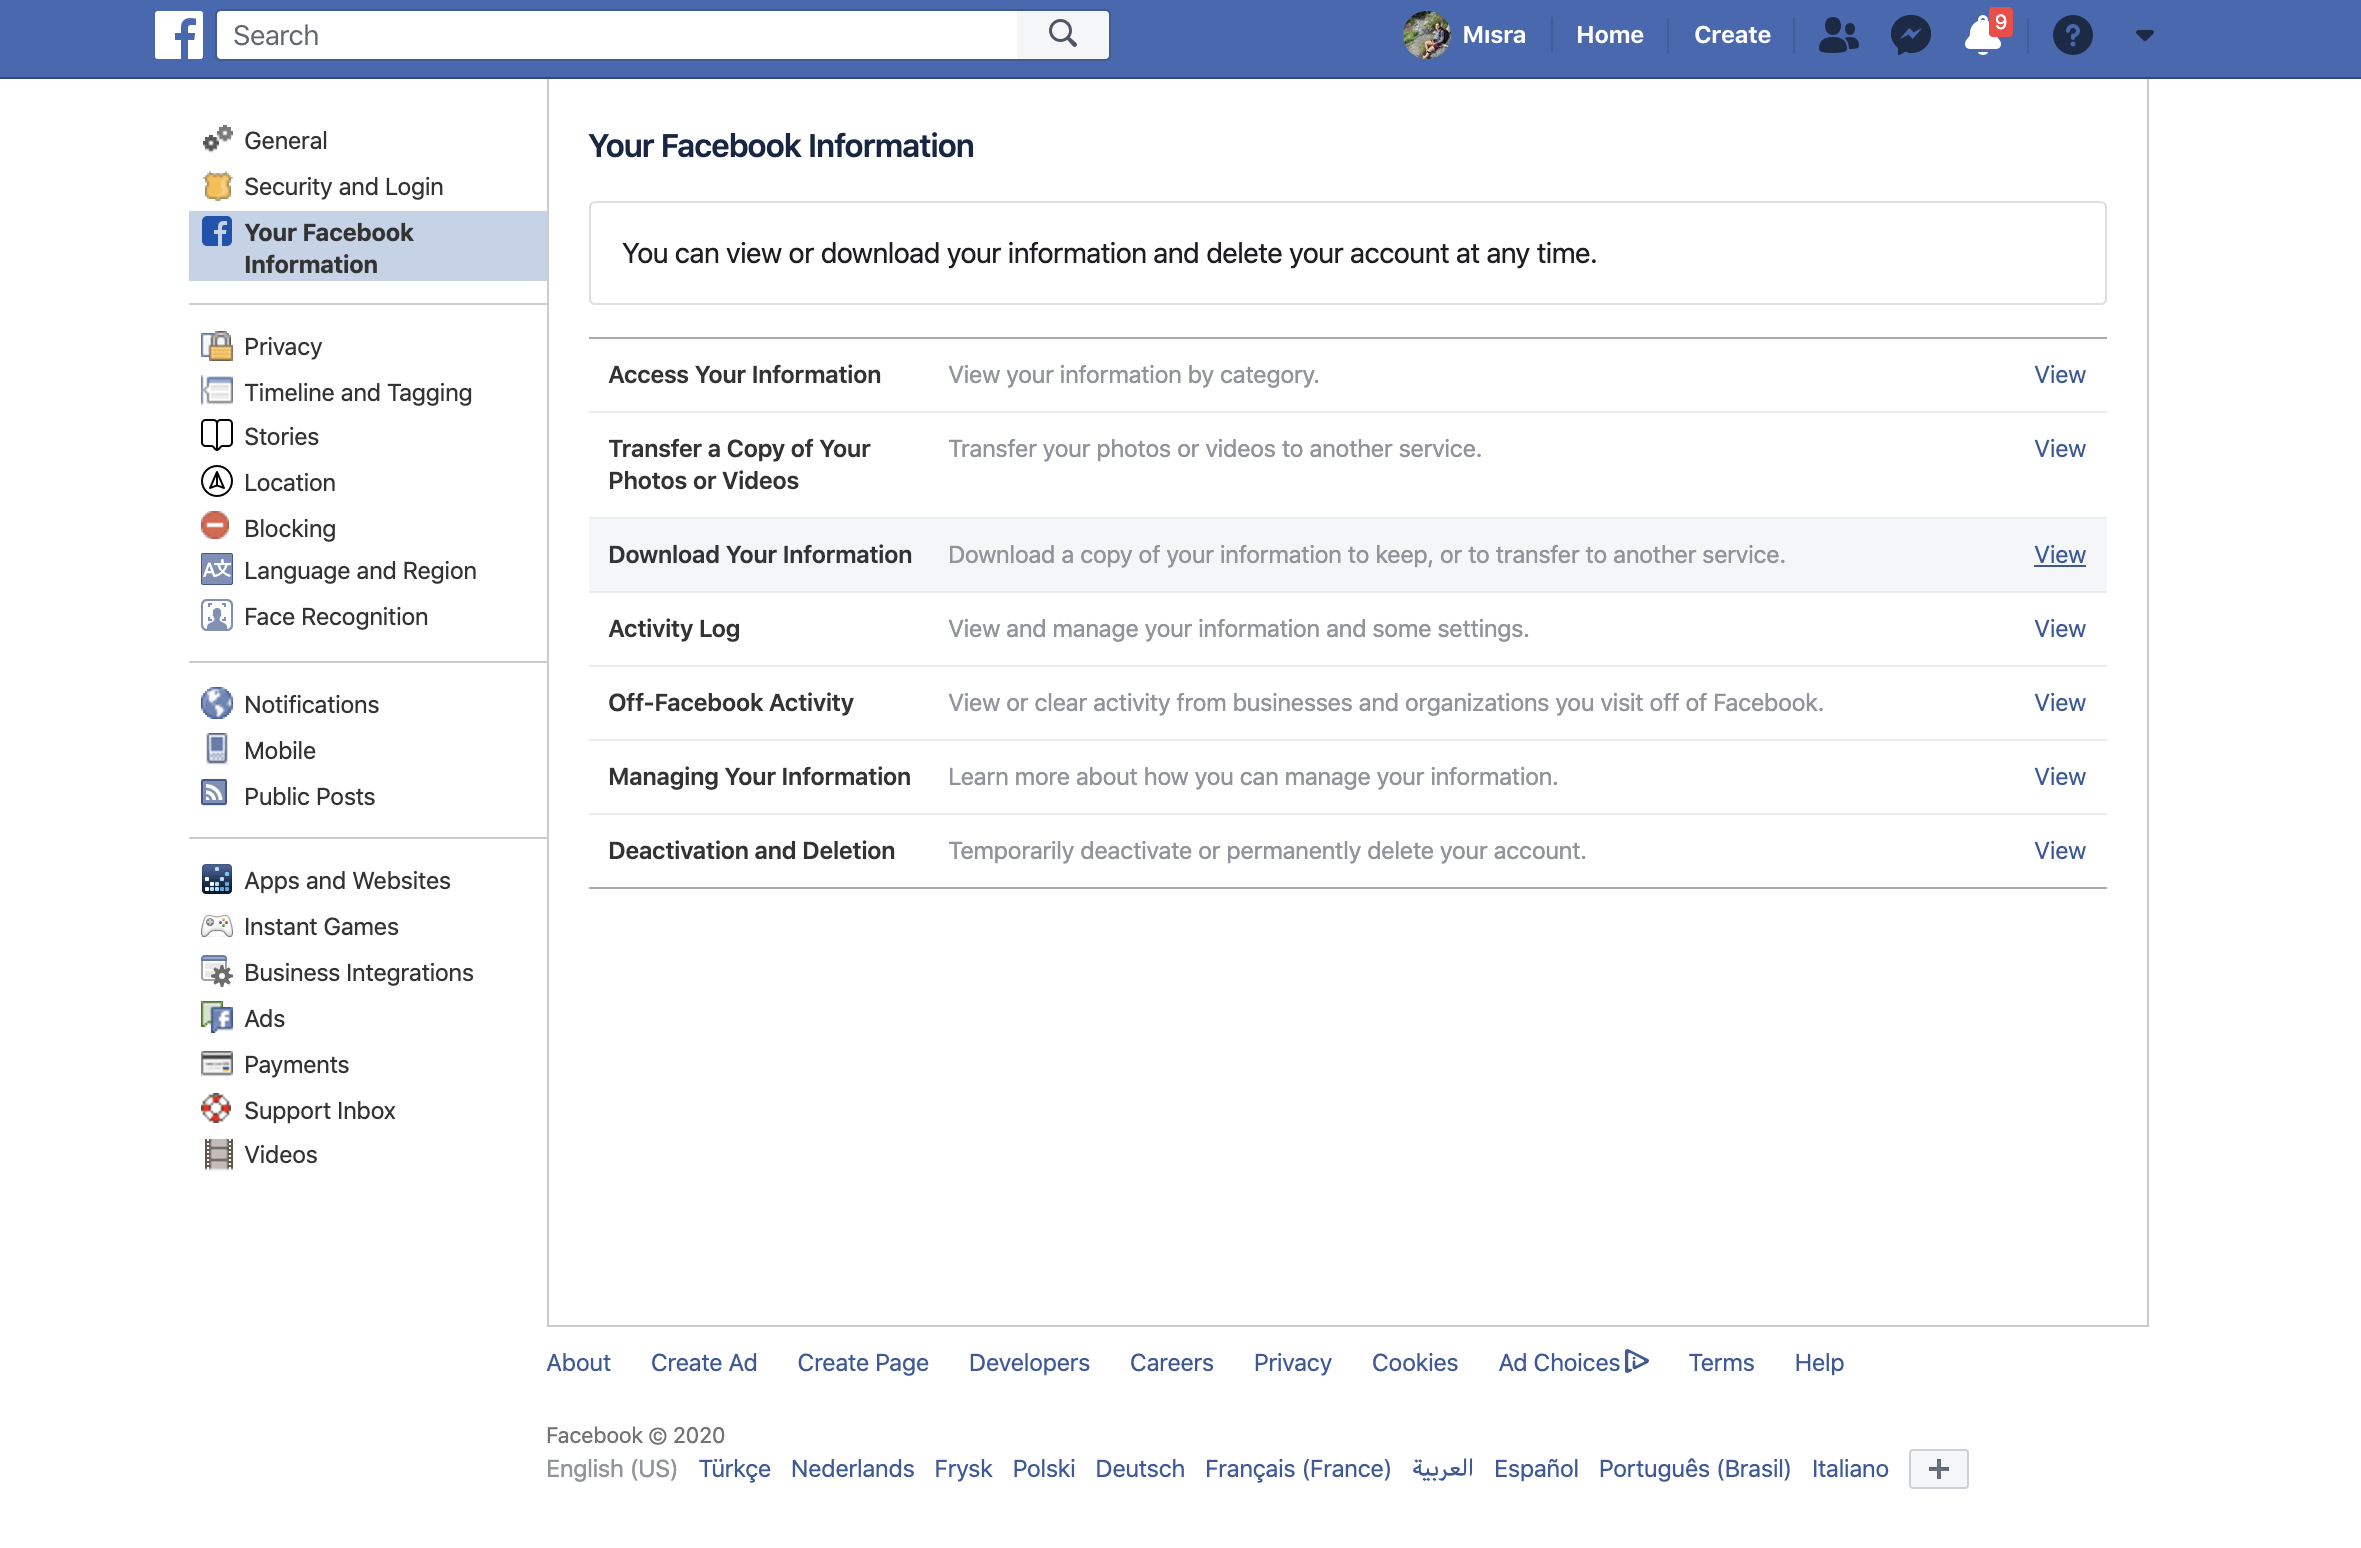
Task: Open General settings label
Action: click(x=285, y=140)
